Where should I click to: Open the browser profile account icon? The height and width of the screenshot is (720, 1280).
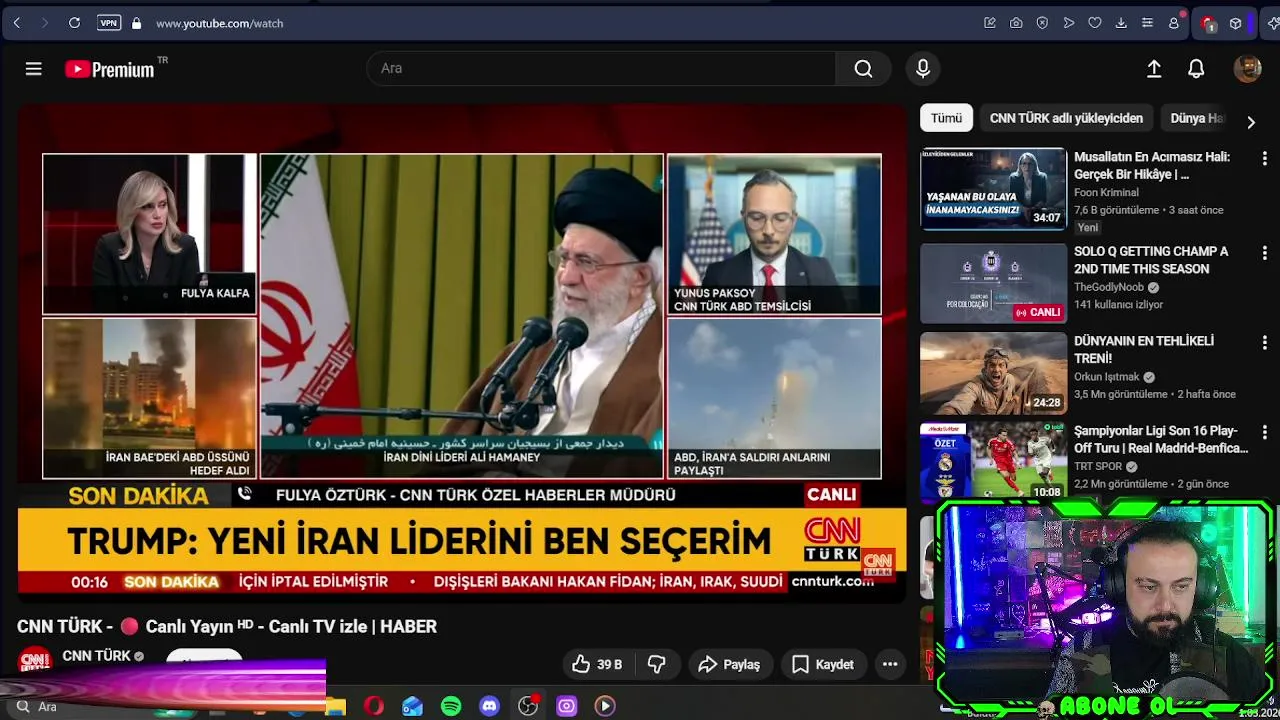1174,23
